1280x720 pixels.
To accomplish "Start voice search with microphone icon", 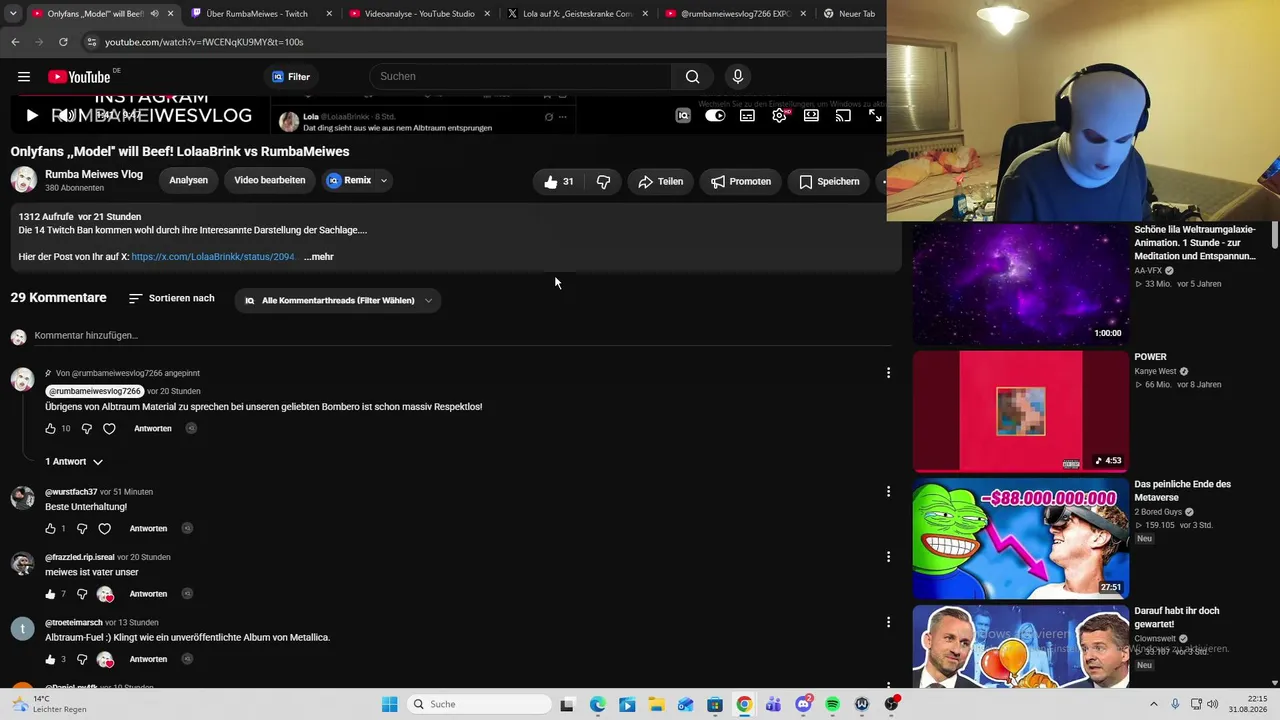I will (x=738, y=77).
